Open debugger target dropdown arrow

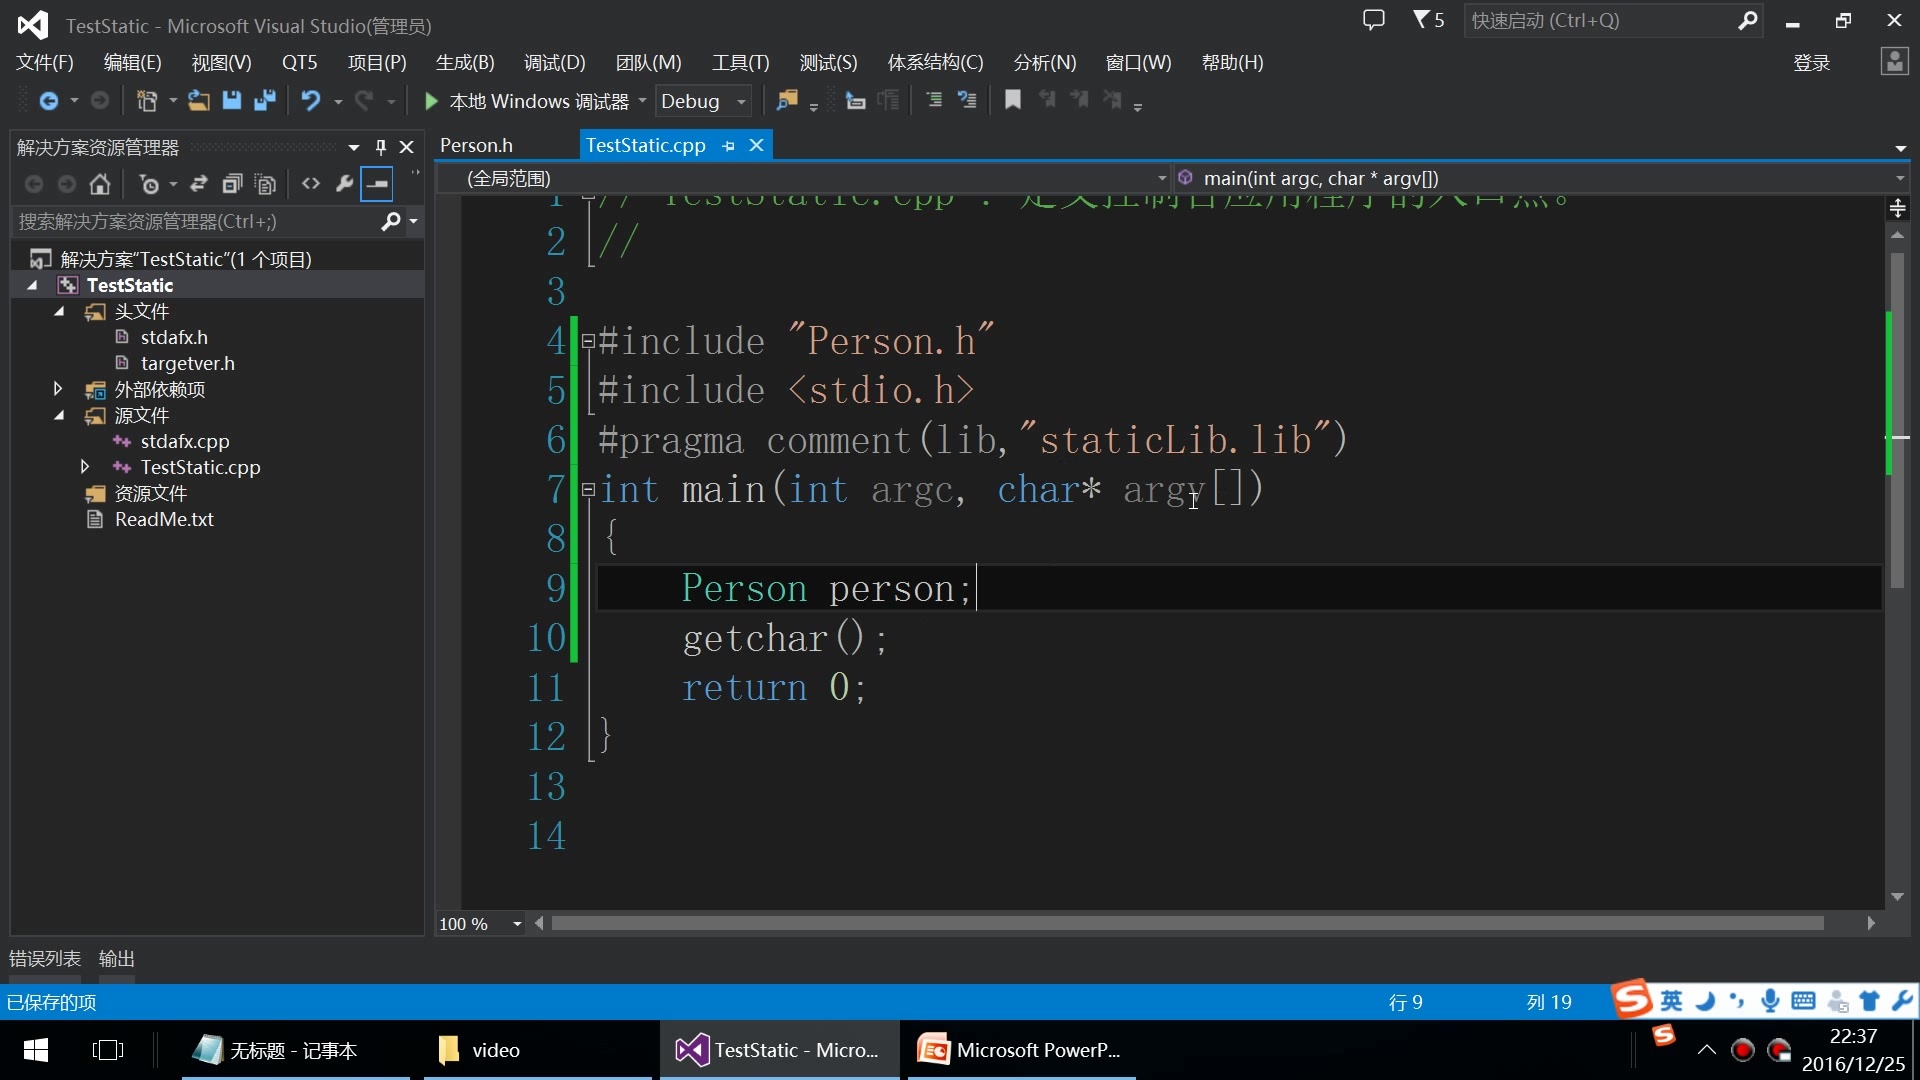pyautogui.click(x=642, y=101)
